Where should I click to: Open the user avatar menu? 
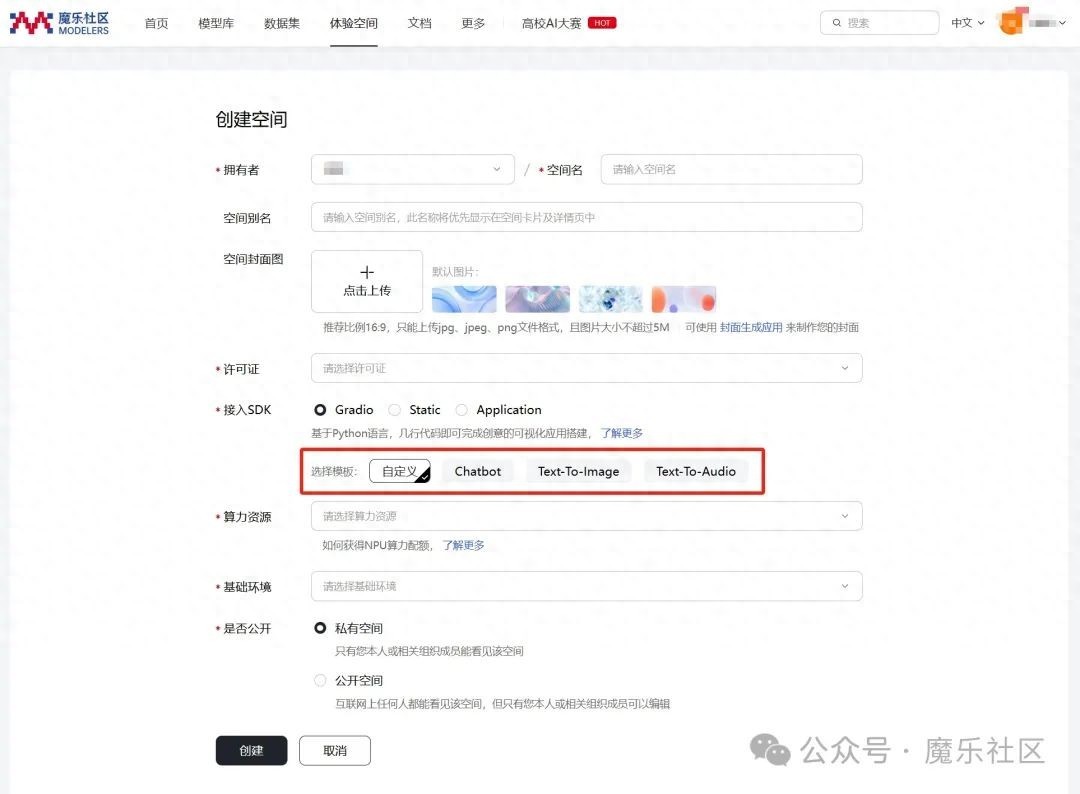pos(1014,21)
